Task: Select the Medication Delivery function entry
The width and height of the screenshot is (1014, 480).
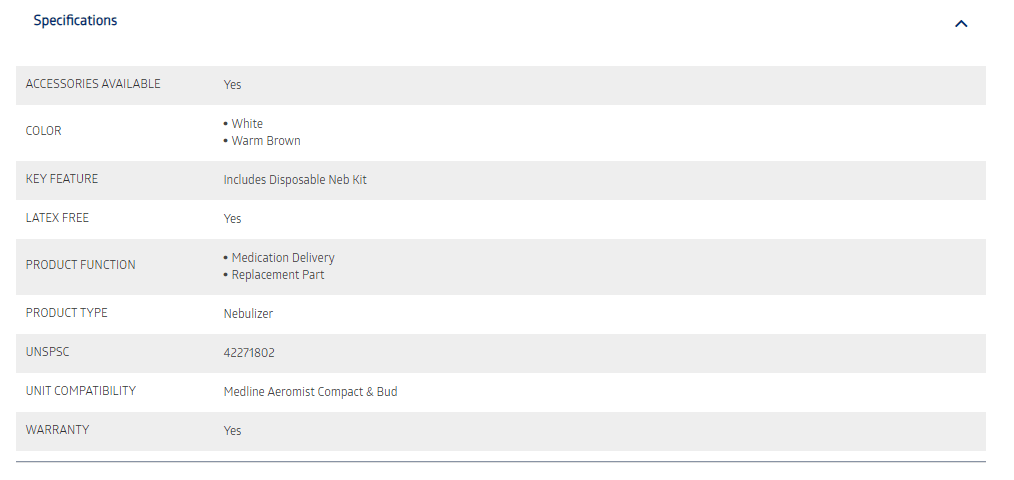Action: 283,258
